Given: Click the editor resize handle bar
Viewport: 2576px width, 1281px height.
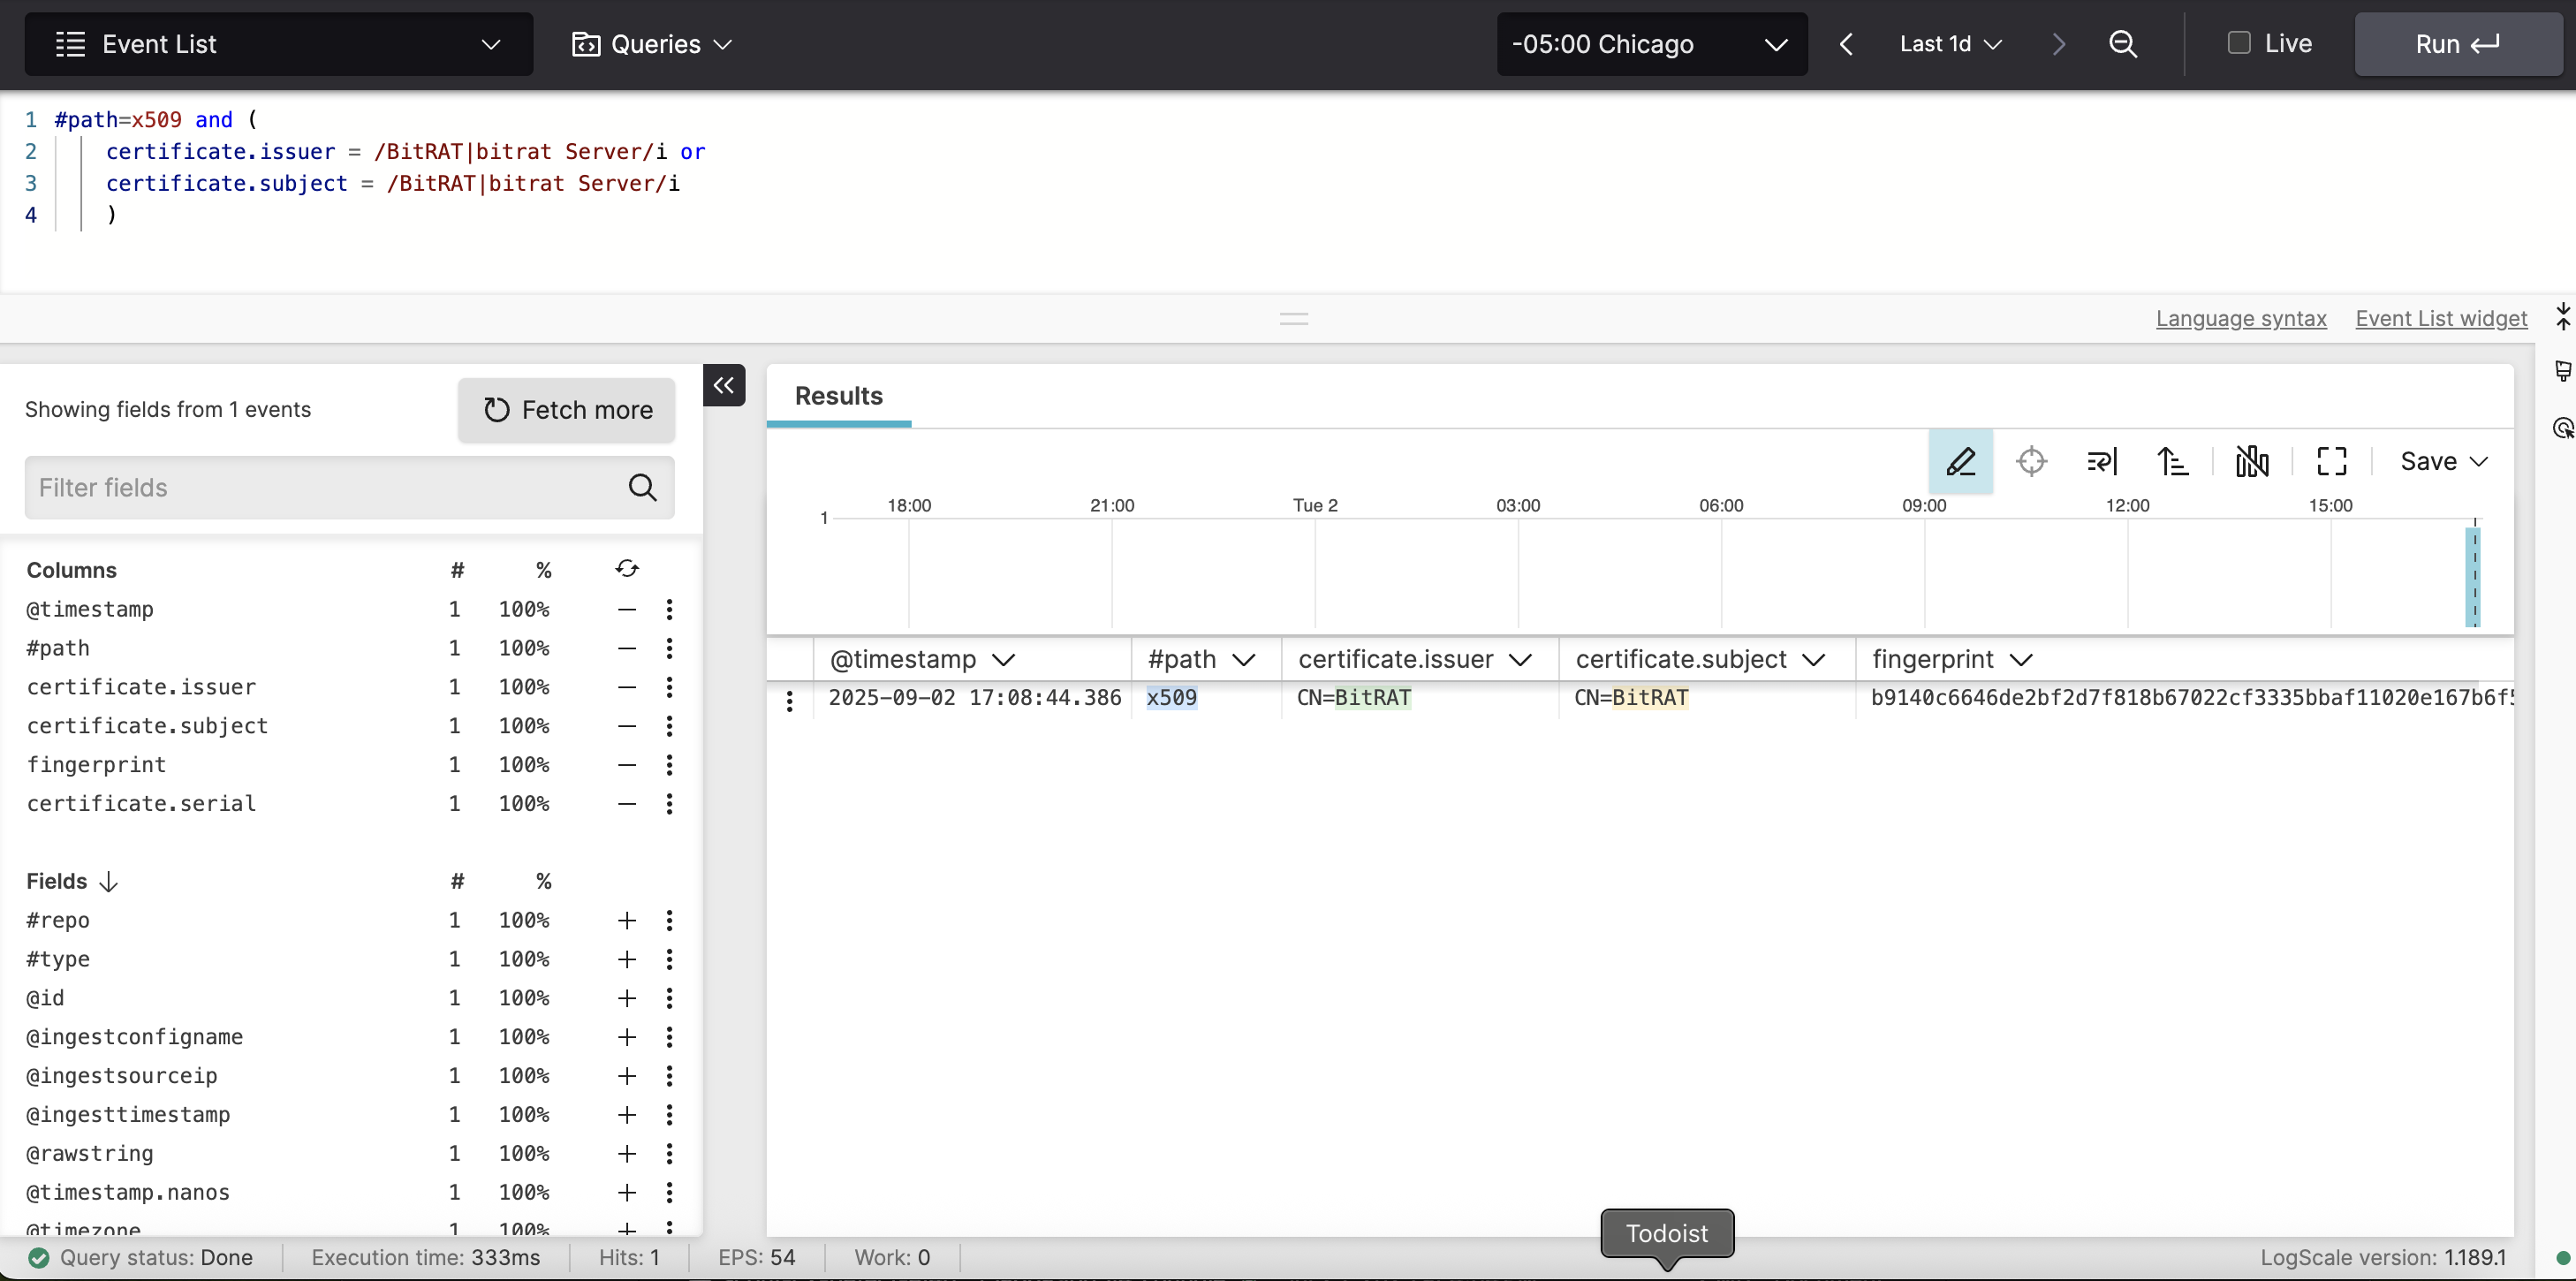Looking at the screenshot, I should click(1294, 319).
